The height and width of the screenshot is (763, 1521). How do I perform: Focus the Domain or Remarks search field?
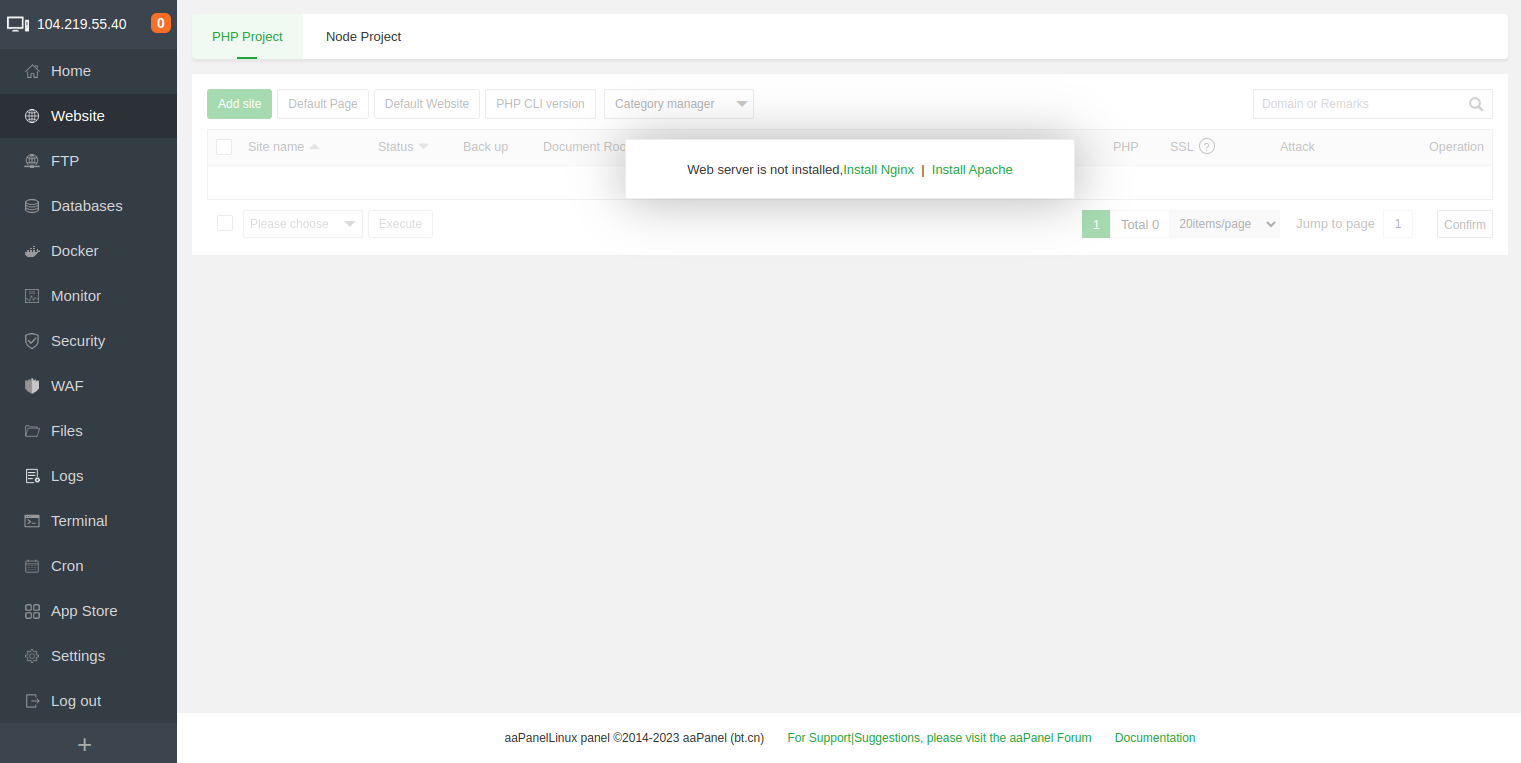(1360, 104)
